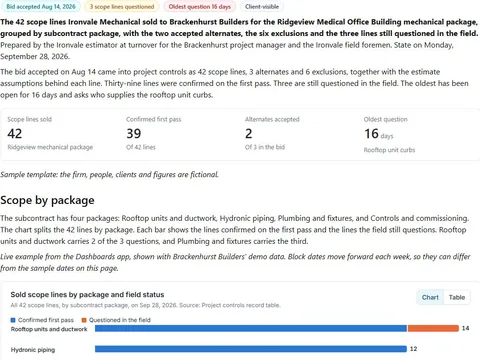
Task: Click the 'Rooftop unit curbs' caption under Oldest question
Action: tap(389, 150)
